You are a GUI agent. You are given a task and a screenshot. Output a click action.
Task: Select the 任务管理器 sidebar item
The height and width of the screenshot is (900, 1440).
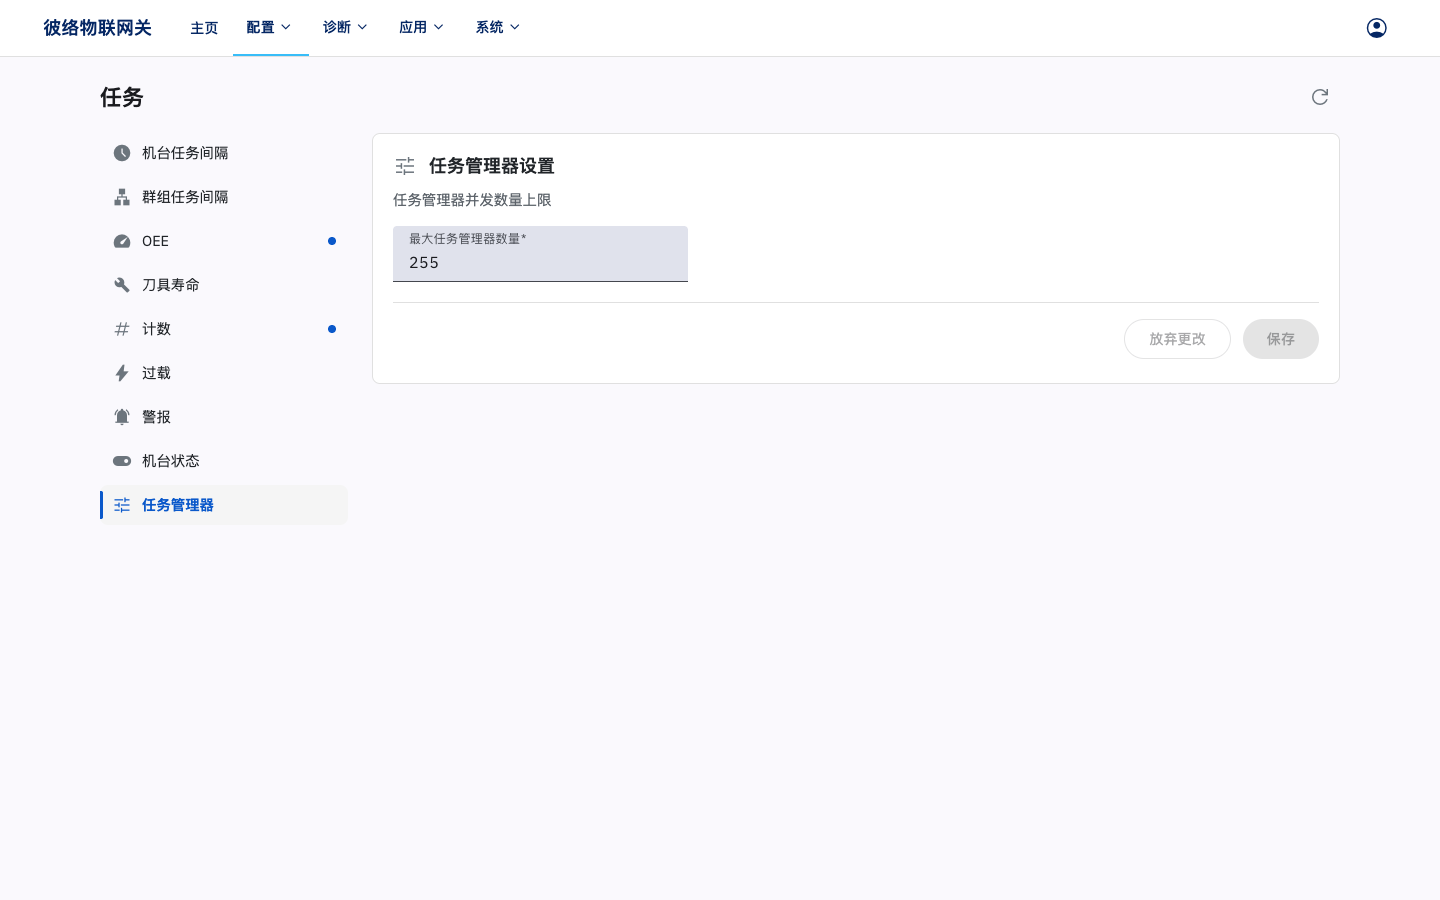tap(224, 505)
